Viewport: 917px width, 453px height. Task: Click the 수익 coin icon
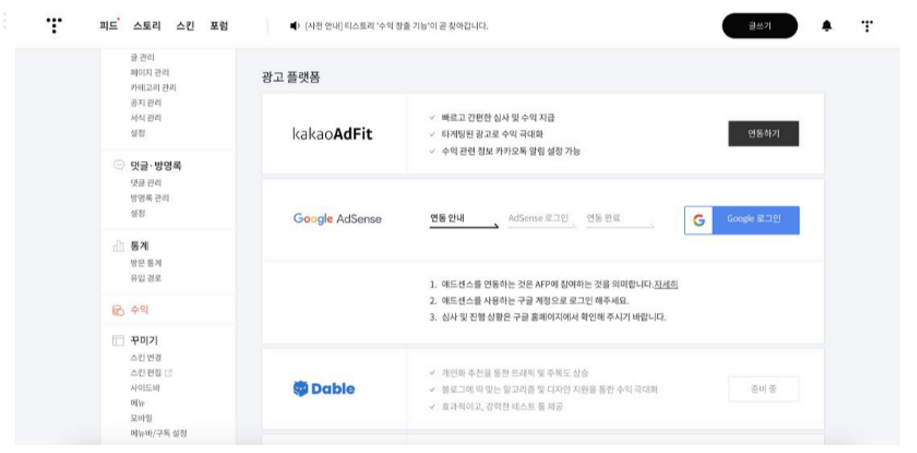118,310
